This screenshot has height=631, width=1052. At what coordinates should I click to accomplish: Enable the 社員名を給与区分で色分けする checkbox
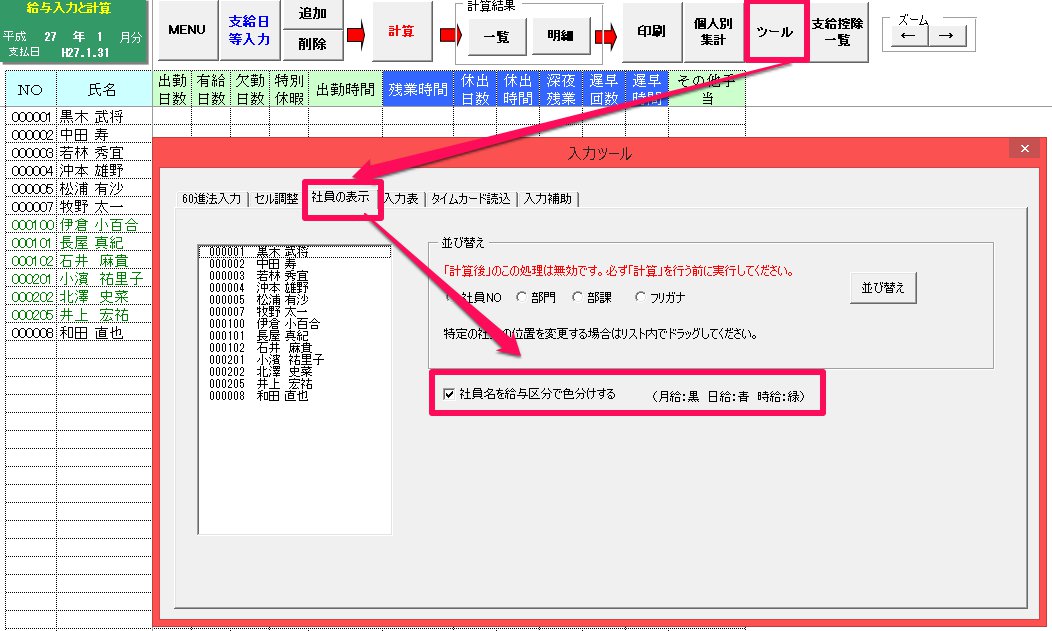click(x=449, y=394)
